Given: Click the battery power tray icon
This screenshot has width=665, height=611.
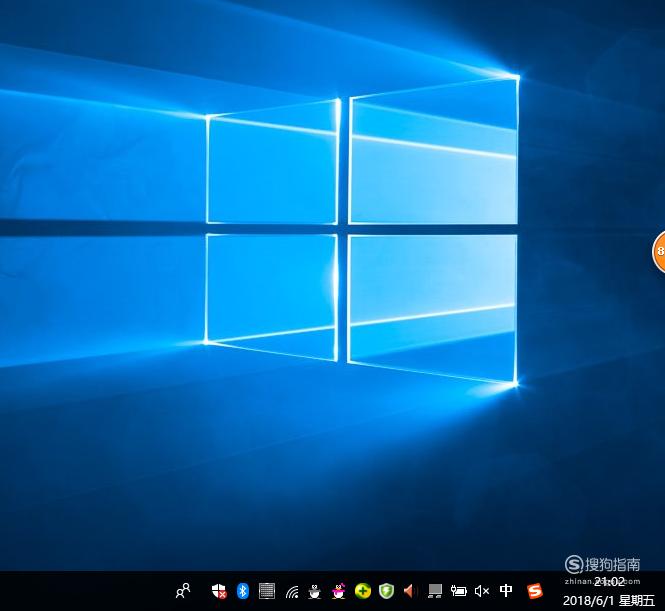Looking at the screenshot, I should tap(458, 590).
